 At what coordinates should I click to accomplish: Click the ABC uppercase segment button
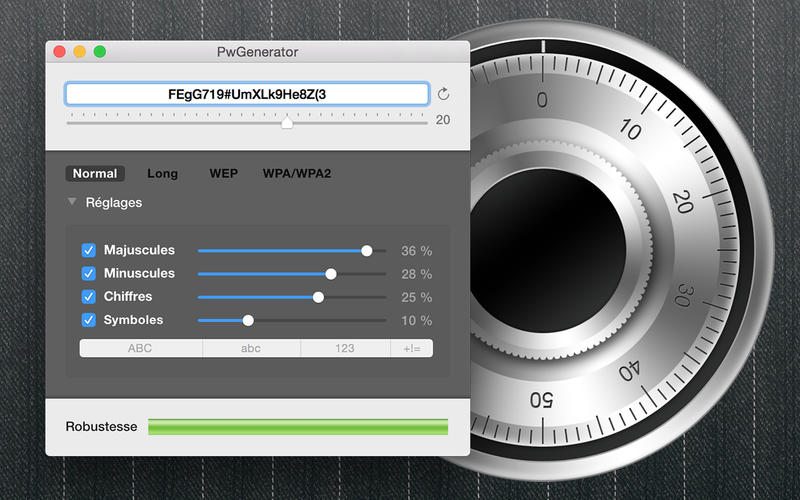coord(140,348)
